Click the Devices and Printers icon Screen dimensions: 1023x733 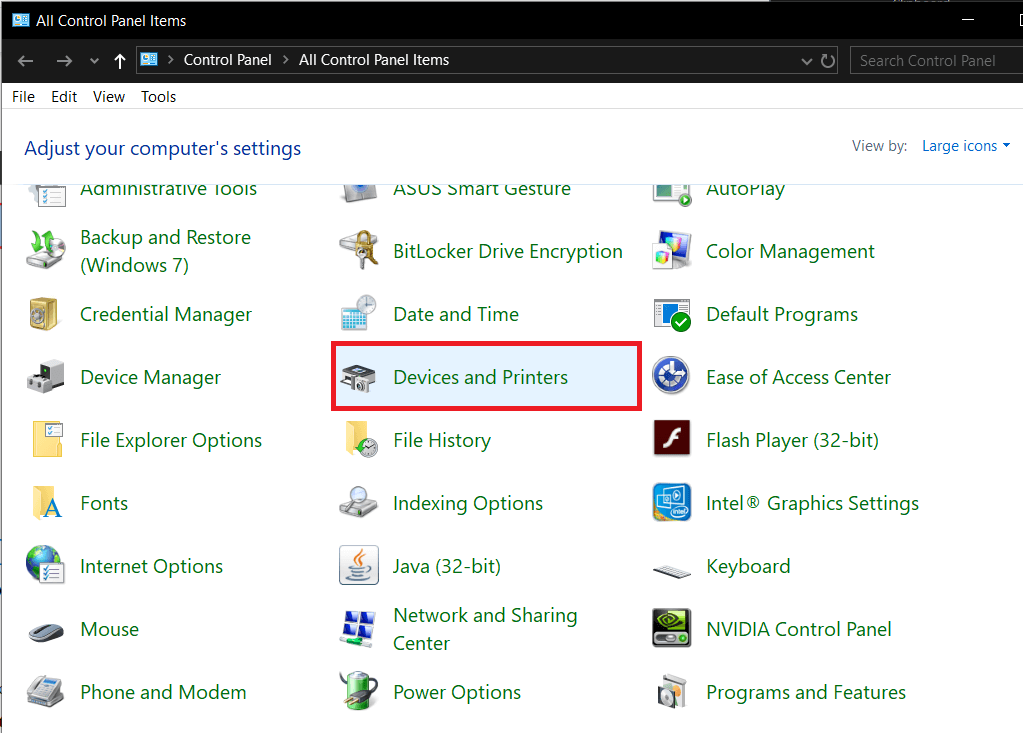pos(358,378)
